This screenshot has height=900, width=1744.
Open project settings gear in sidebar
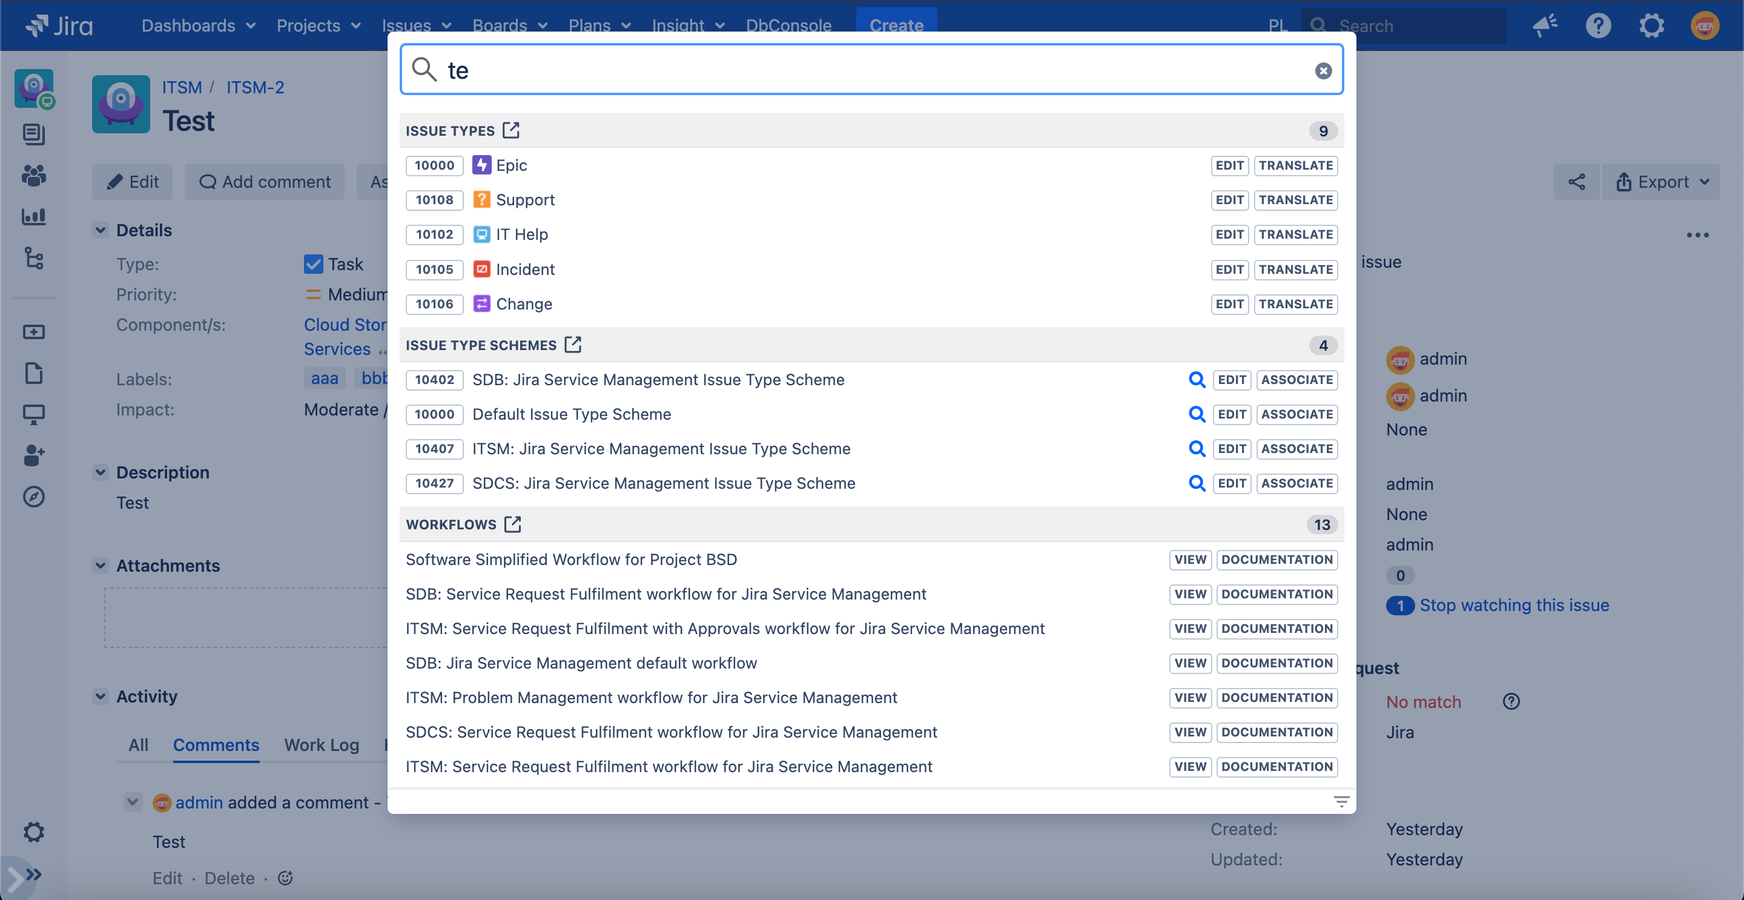[34, 832]
